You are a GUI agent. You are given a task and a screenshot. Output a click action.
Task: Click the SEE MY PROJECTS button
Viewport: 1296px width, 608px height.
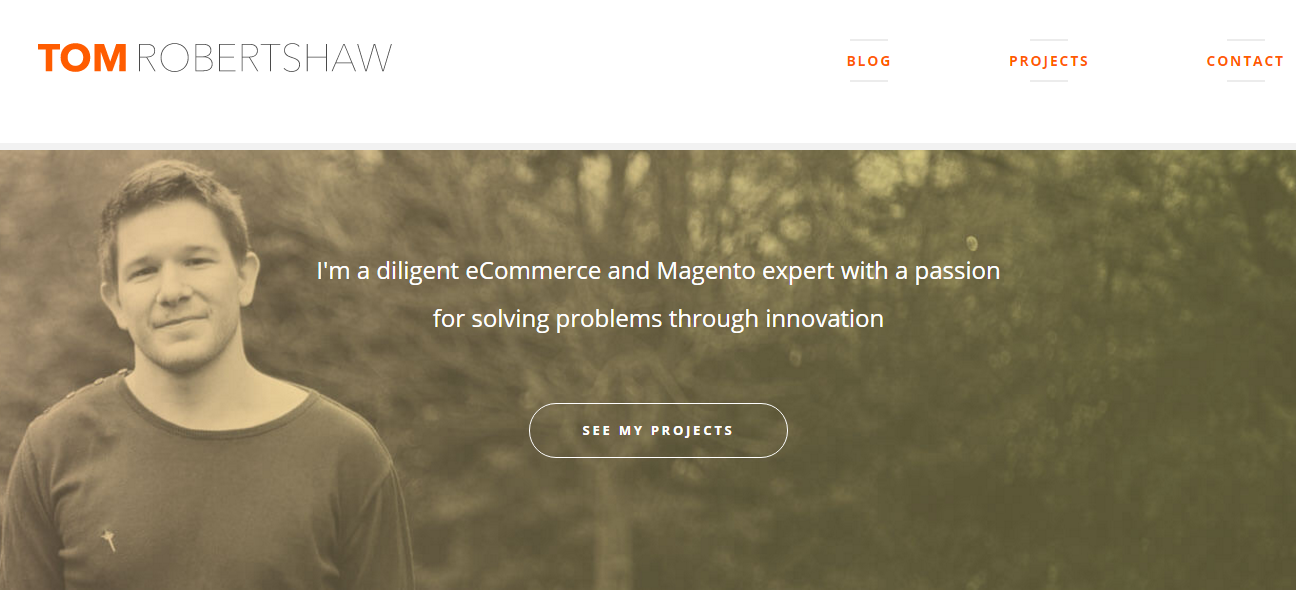coord(658,430)
